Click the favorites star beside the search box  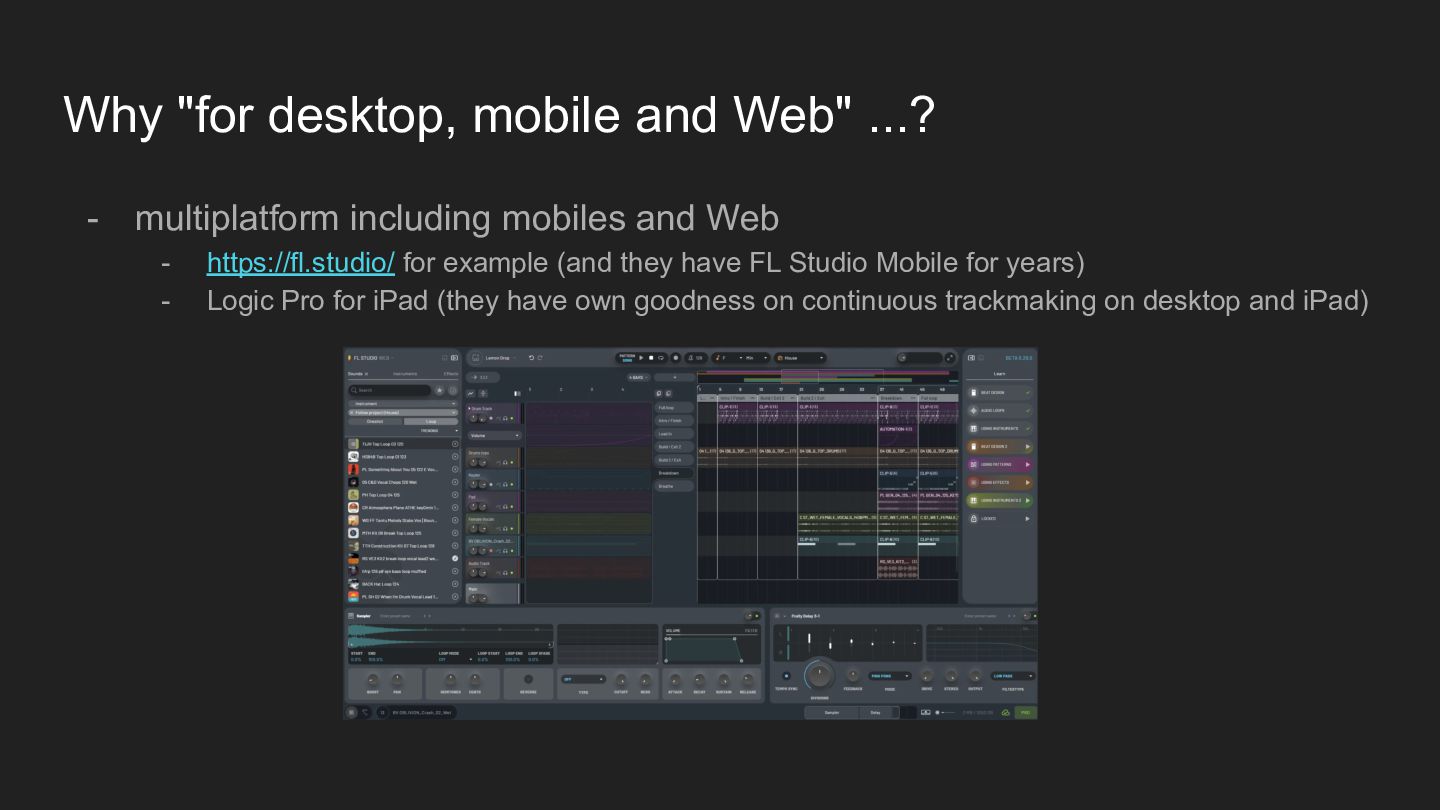pos(439,390)
